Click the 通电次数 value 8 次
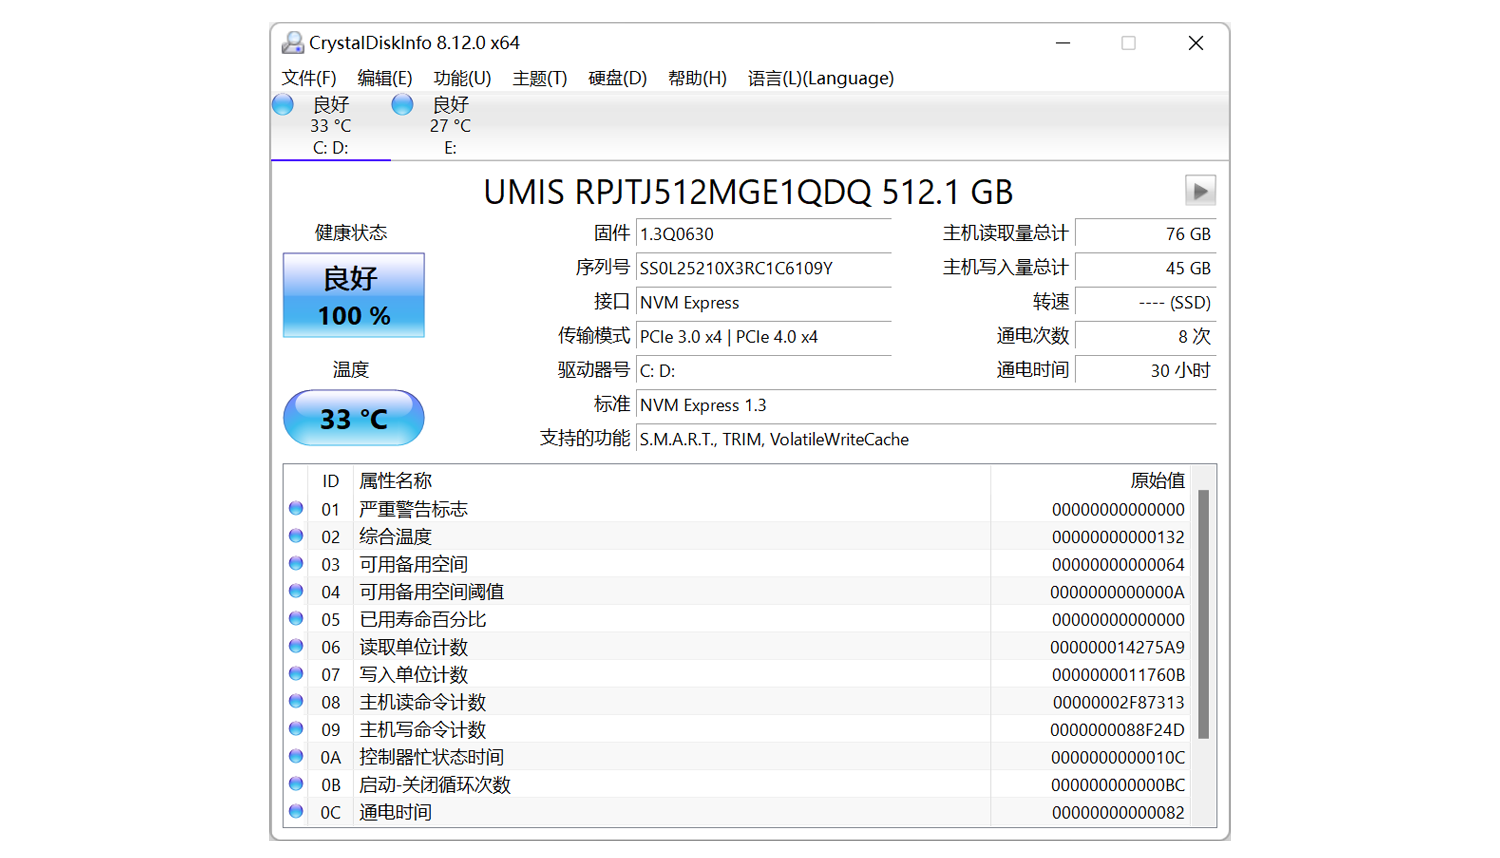Screen dimensions: 1500x858 pos(1146,337)
